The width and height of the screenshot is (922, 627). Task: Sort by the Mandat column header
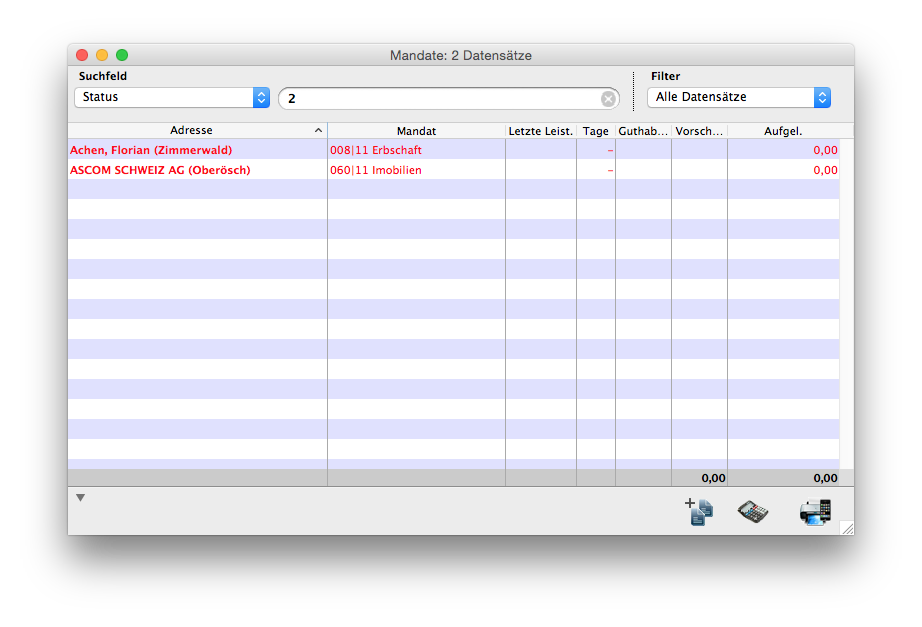pos(416,131)
